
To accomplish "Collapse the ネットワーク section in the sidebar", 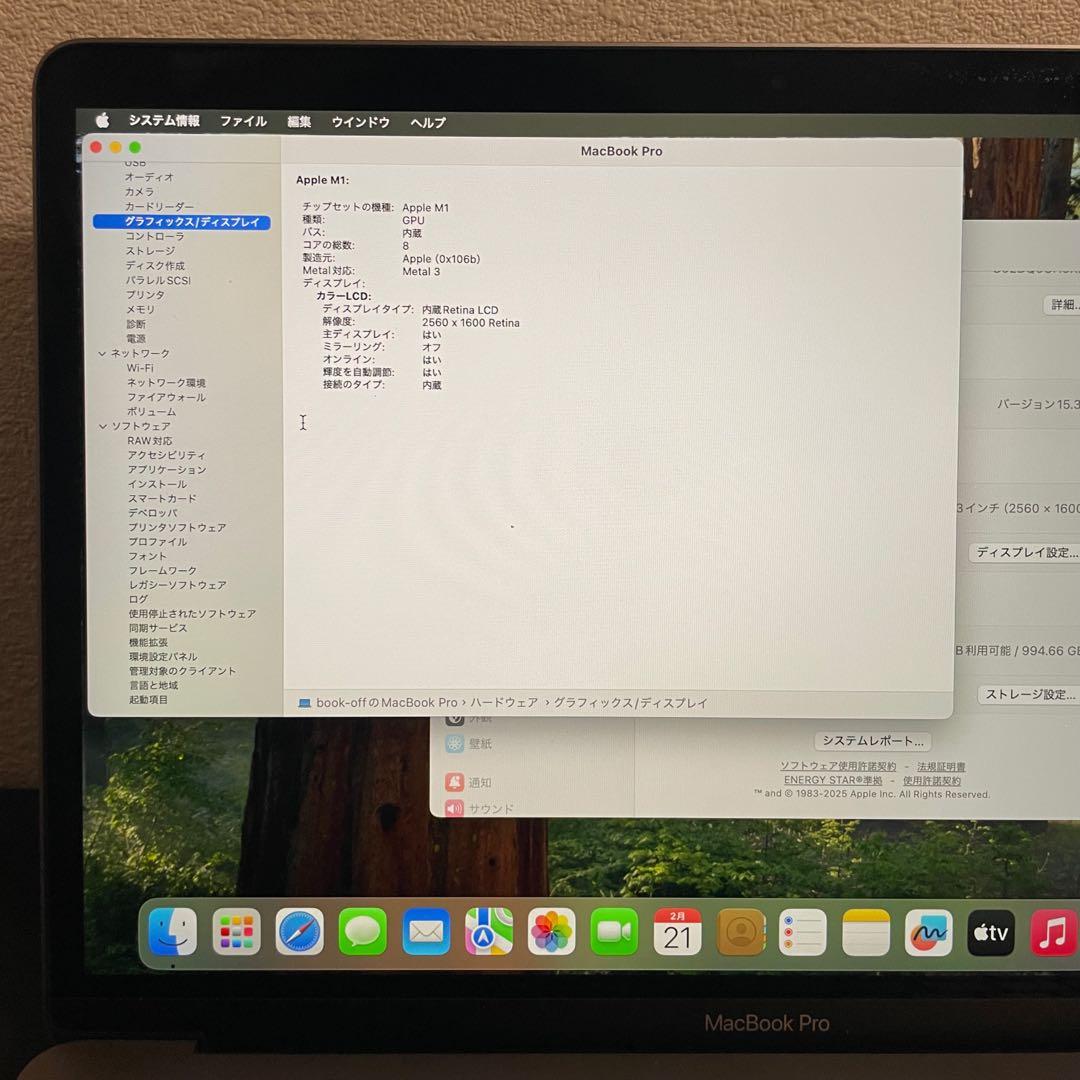I will 104,353.
